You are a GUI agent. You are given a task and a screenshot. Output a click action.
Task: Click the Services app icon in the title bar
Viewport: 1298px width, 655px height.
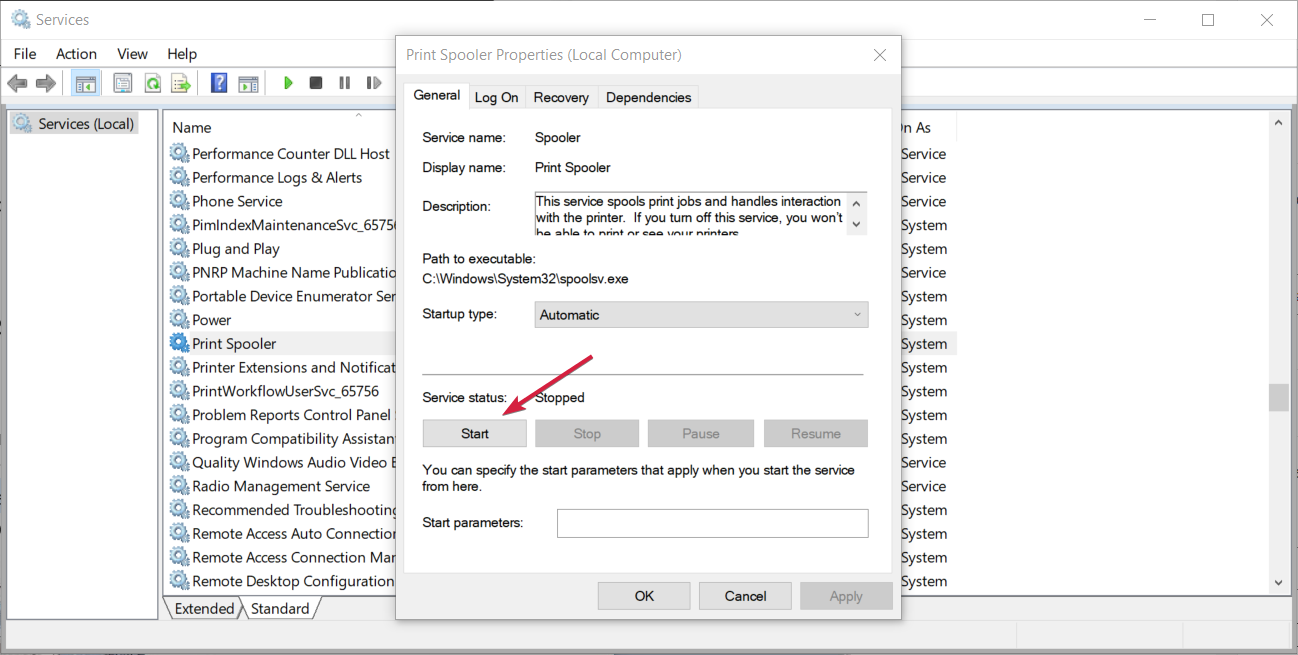pyautogui.click(x=20, y=19)
